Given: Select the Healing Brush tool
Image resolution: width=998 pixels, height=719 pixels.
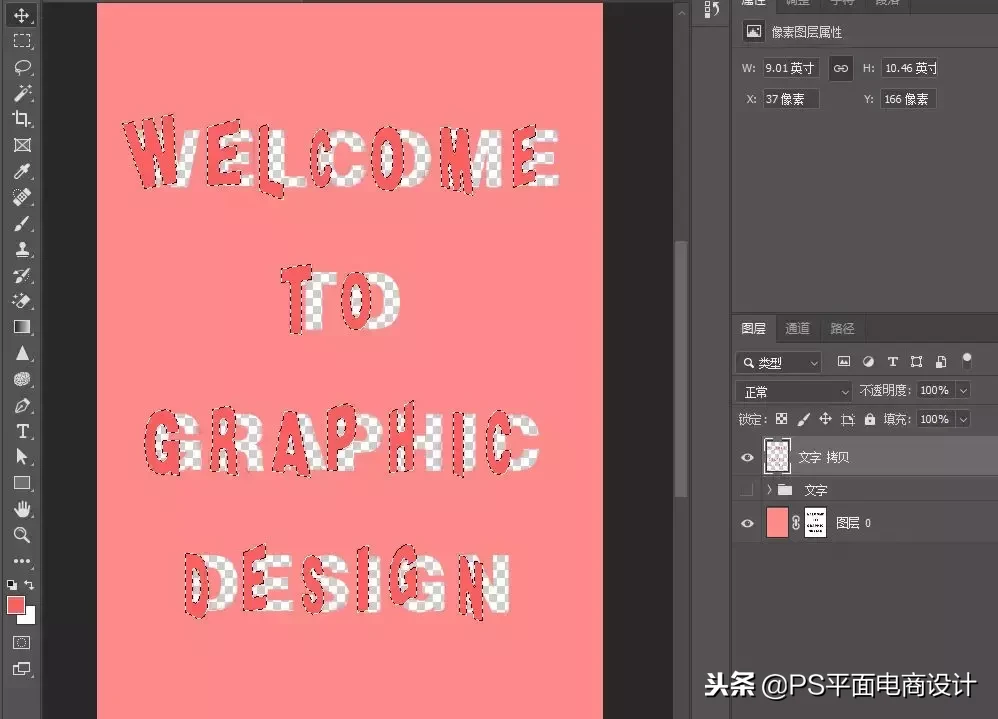Looking at the screenshot, I should tap(22, 197).
